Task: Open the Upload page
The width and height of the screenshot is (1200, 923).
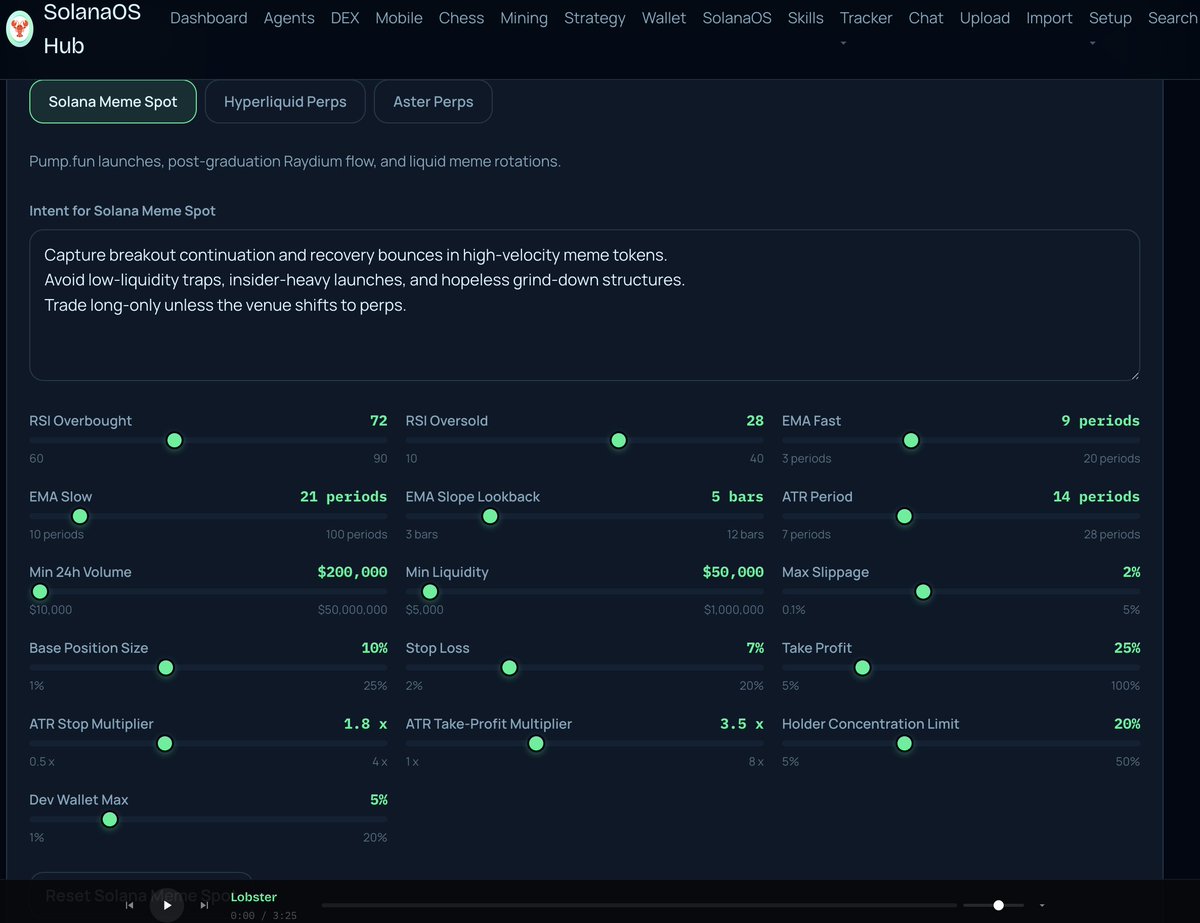Action: point(985,18)
